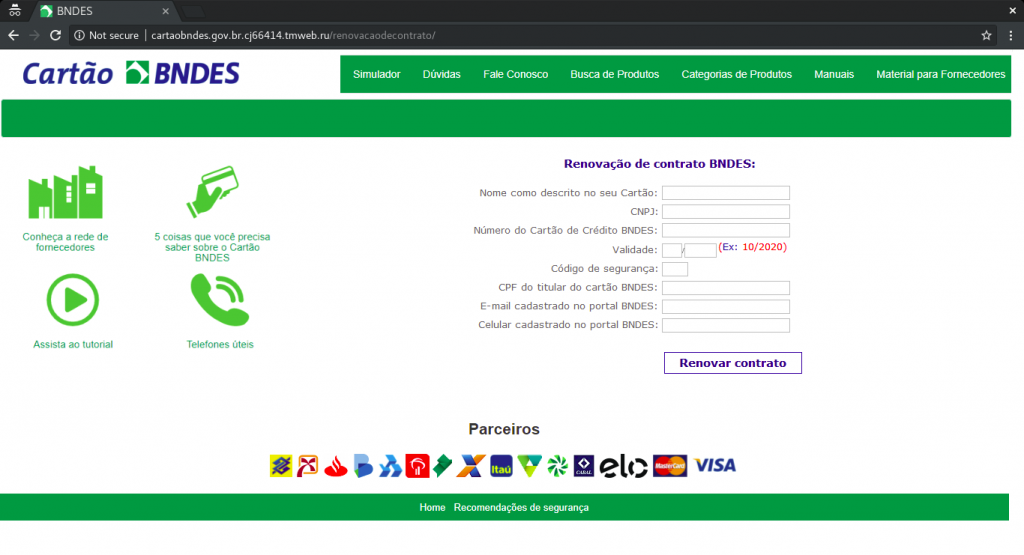Viewport: 1024px width, 555px height.
Task: Click the VISA partner logo
Action: coord(715,465)
